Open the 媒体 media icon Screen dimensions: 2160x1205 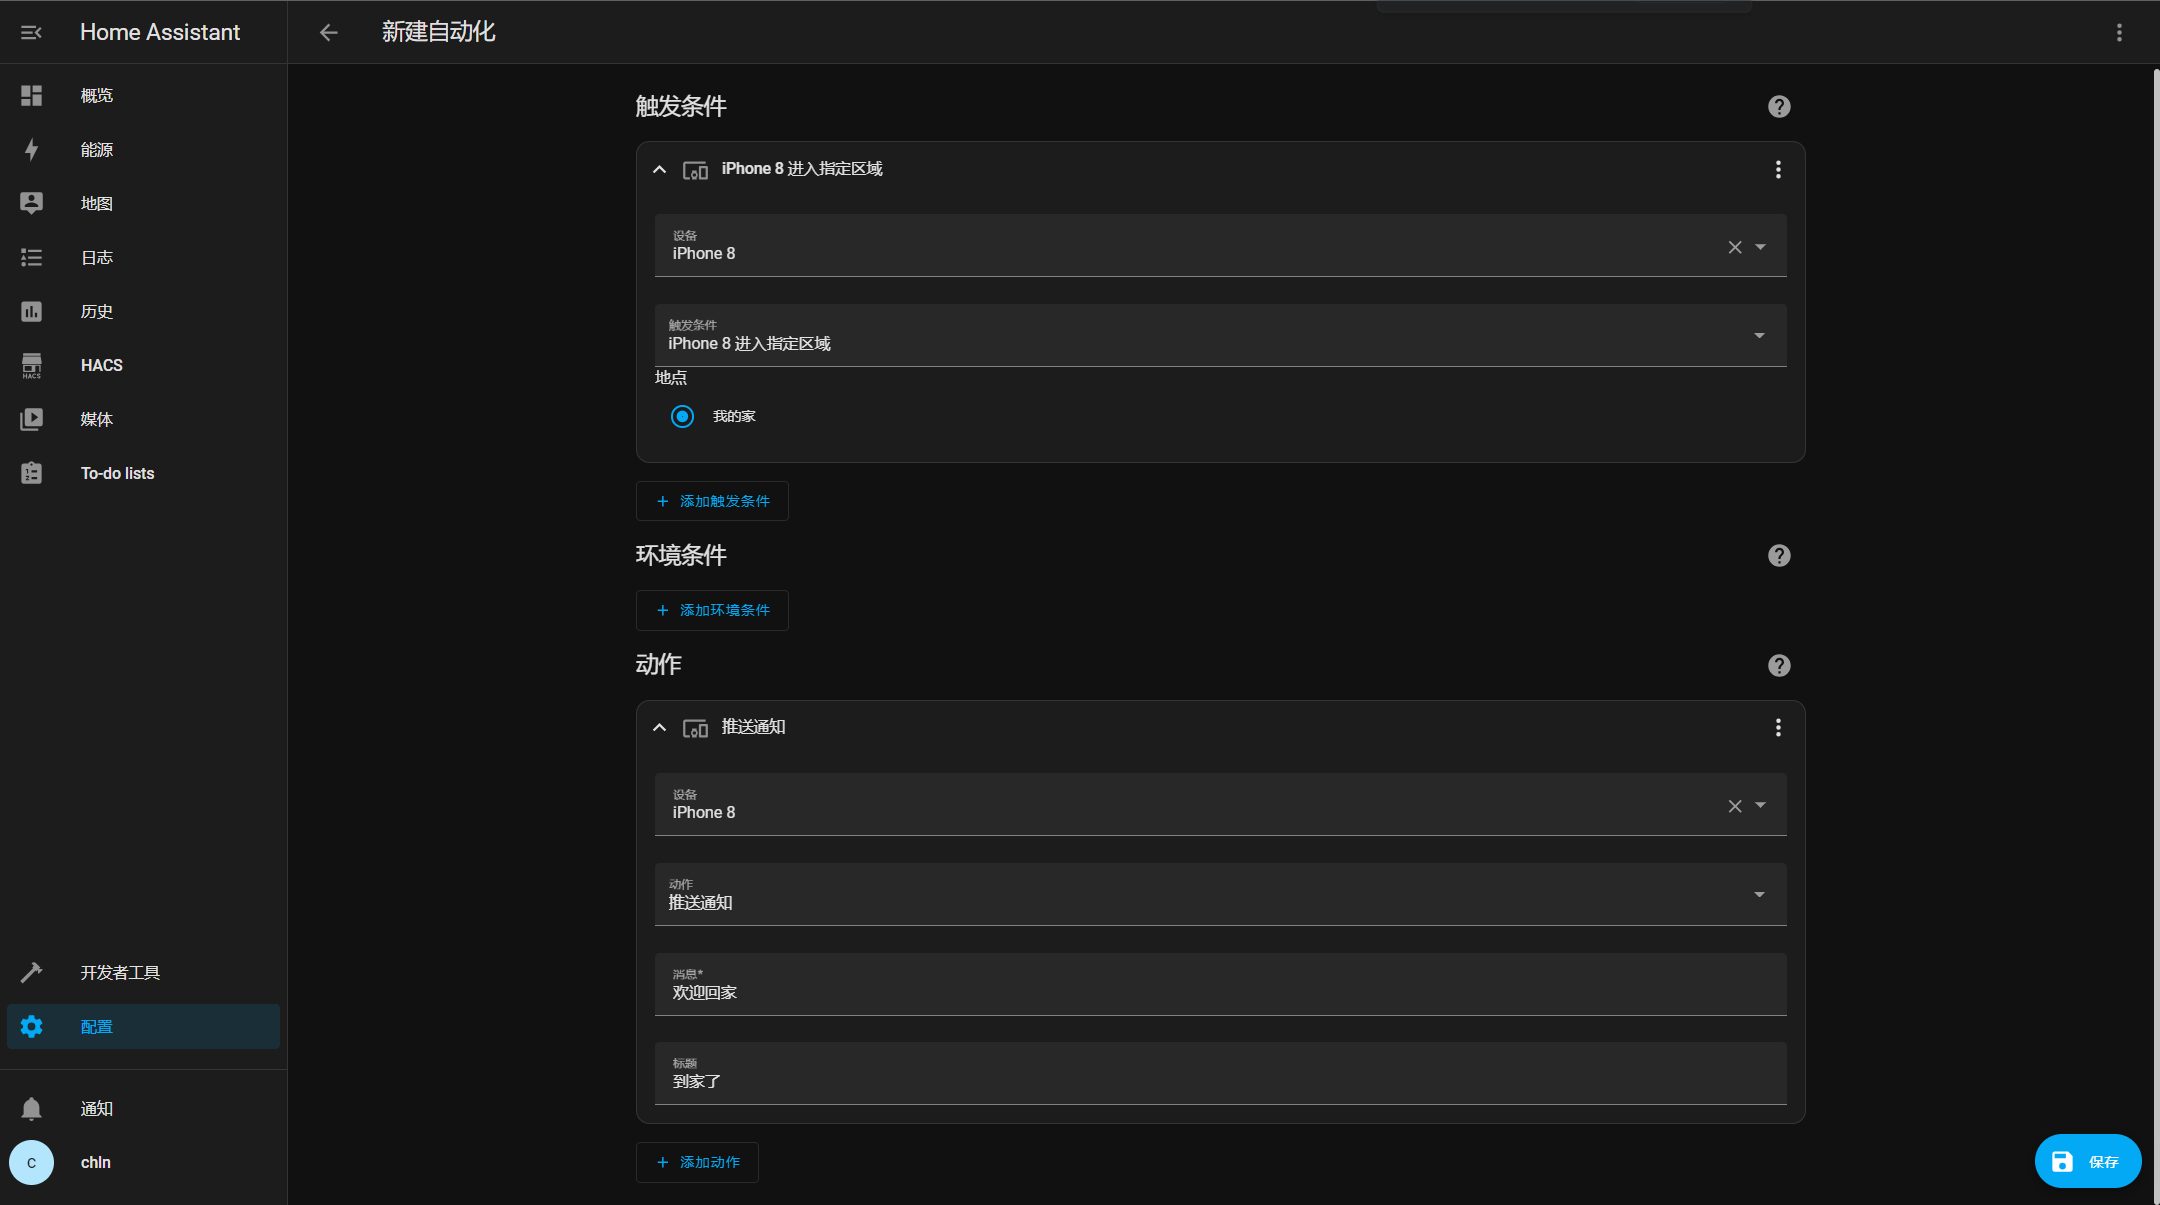click(31, 419)
